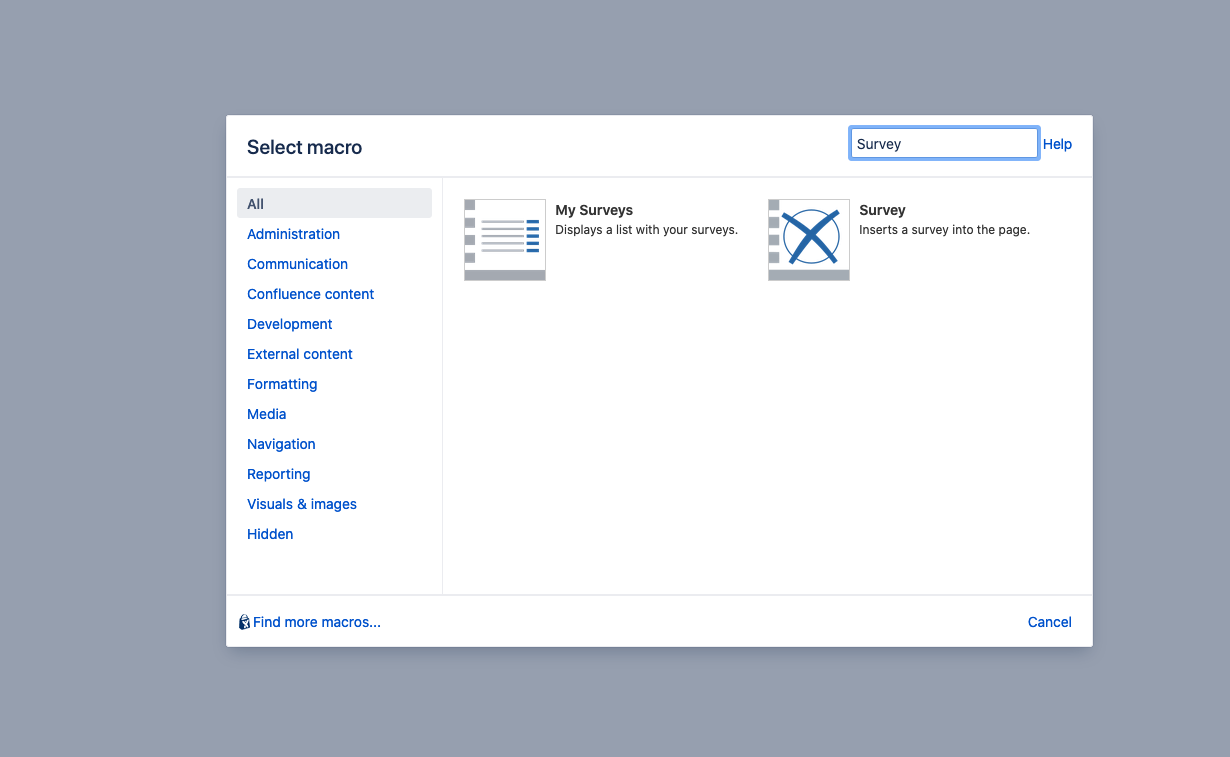This screenshot has height=757, width=1230.
Task: Select the My Surveys macro icon
Action: coord(505,239)
